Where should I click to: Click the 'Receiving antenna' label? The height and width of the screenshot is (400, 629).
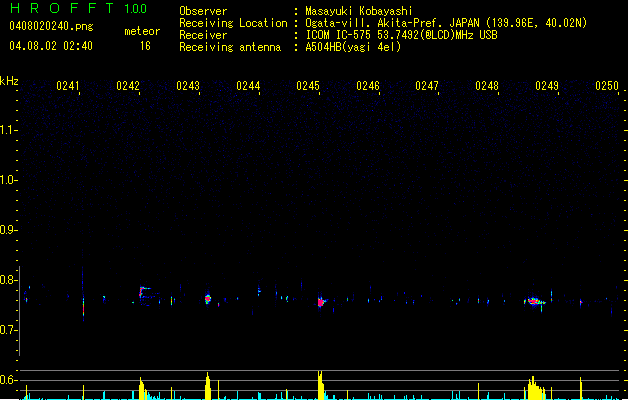230,47
